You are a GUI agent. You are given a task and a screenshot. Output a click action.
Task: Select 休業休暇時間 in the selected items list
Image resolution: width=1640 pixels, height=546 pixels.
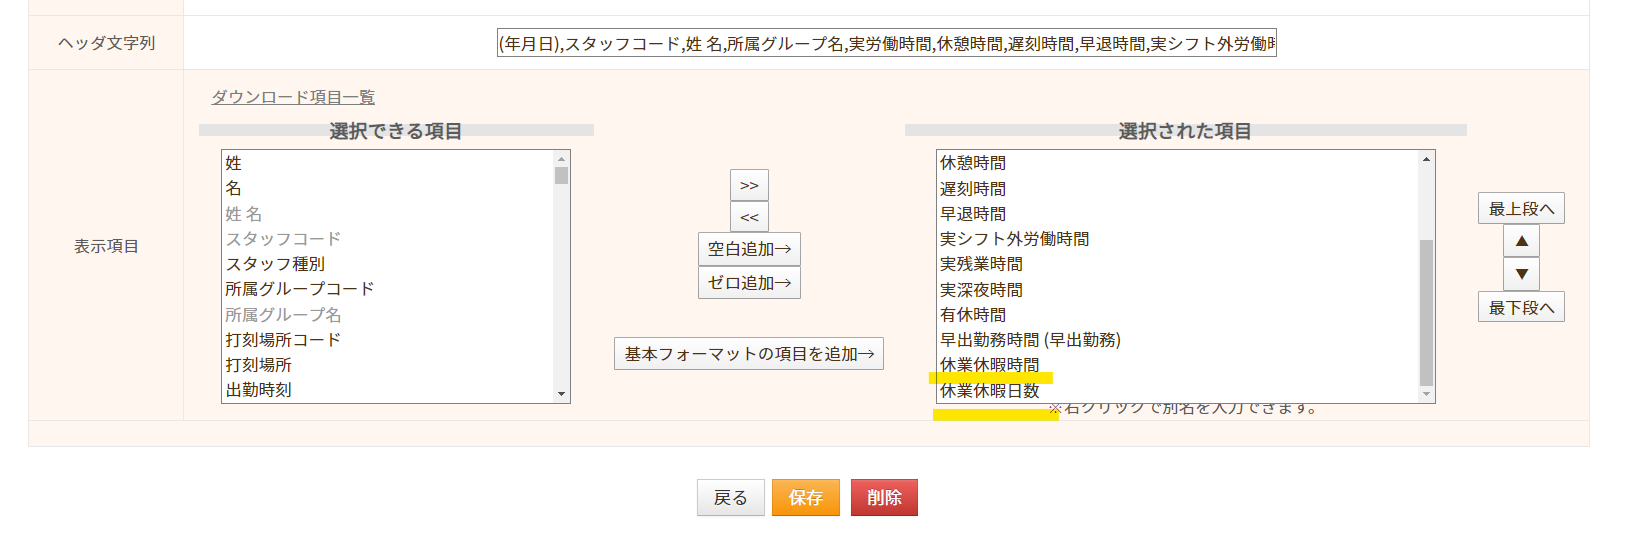click(1177, 365)
